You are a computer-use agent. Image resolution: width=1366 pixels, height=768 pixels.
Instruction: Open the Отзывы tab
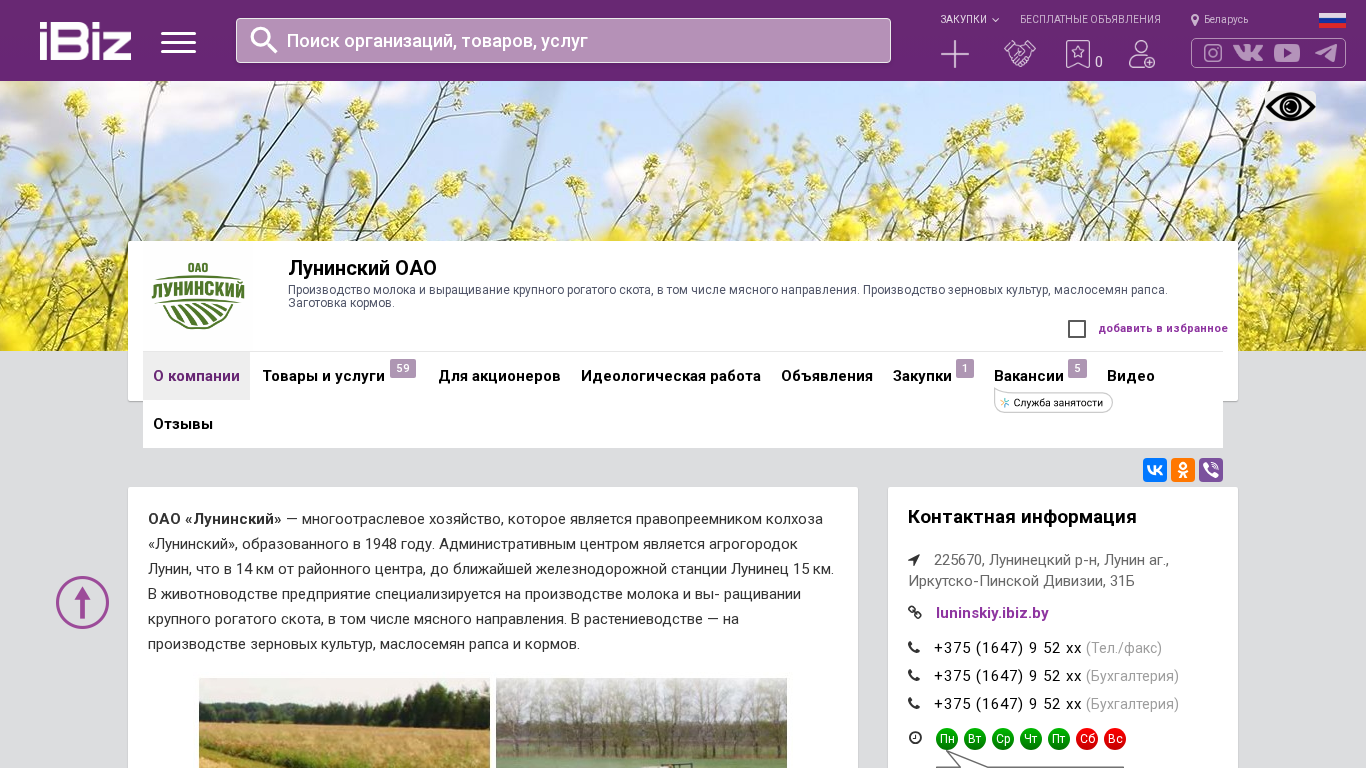(183, 424)
